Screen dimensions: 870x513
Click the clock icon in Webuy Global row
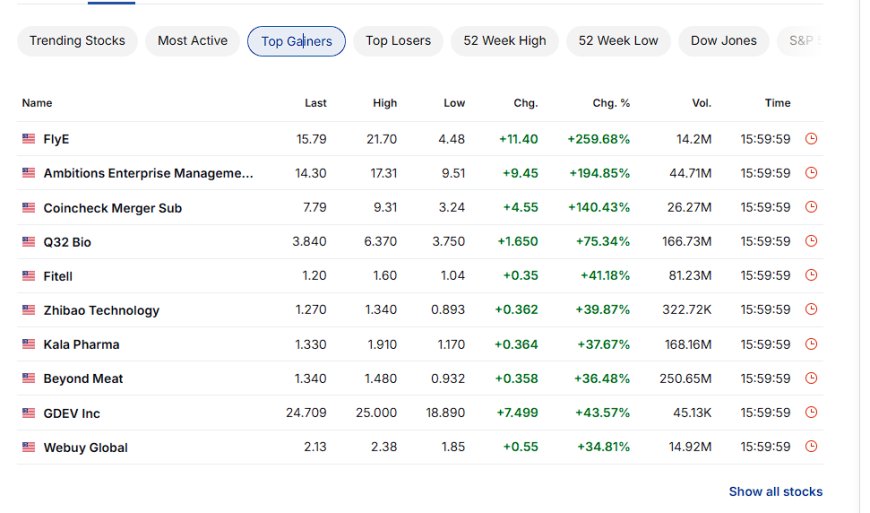[x=811, y=446]
